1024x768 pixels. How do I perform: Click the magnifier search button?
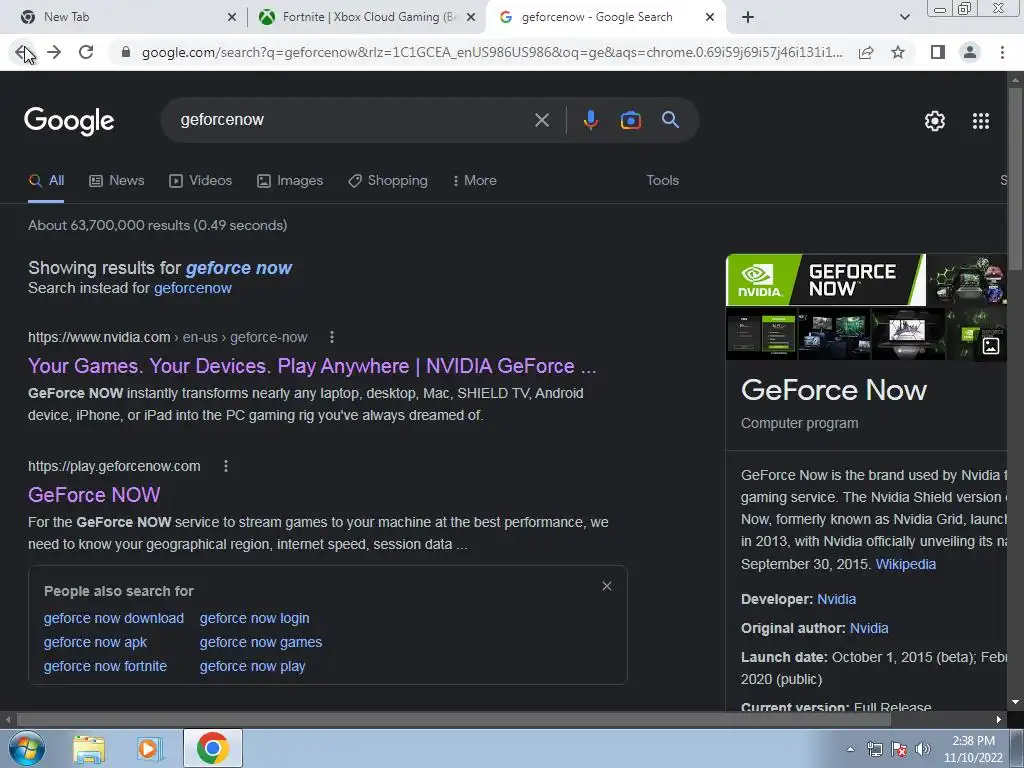point(670,120)
